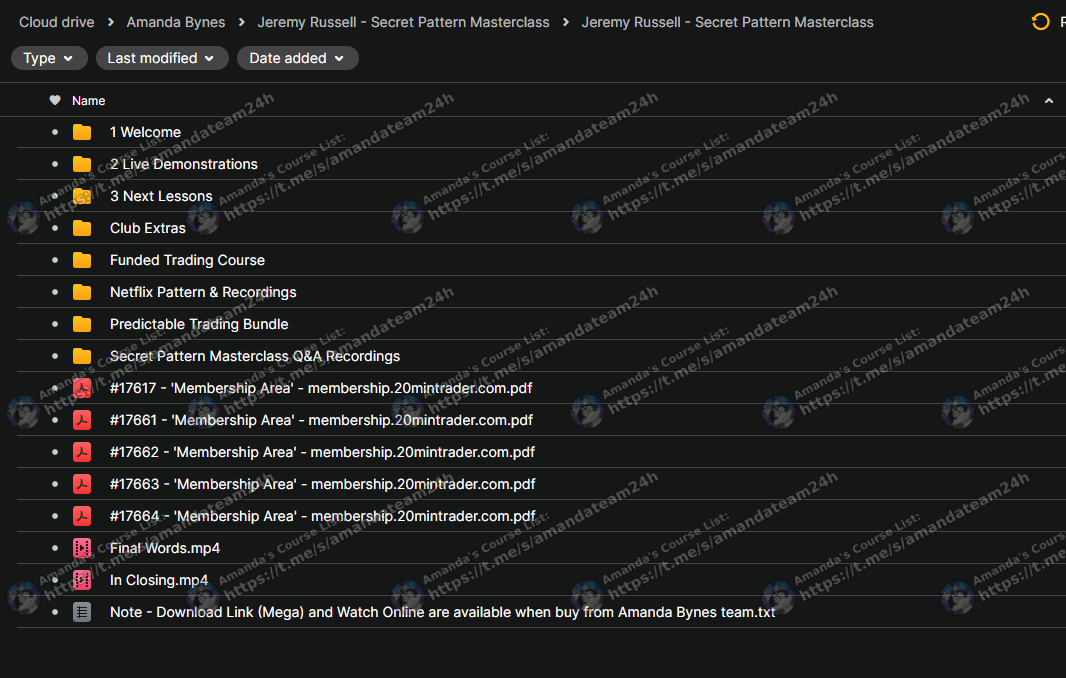
Task: Click the #17661 Membership Area PDF icon
Action: (82, 420)
